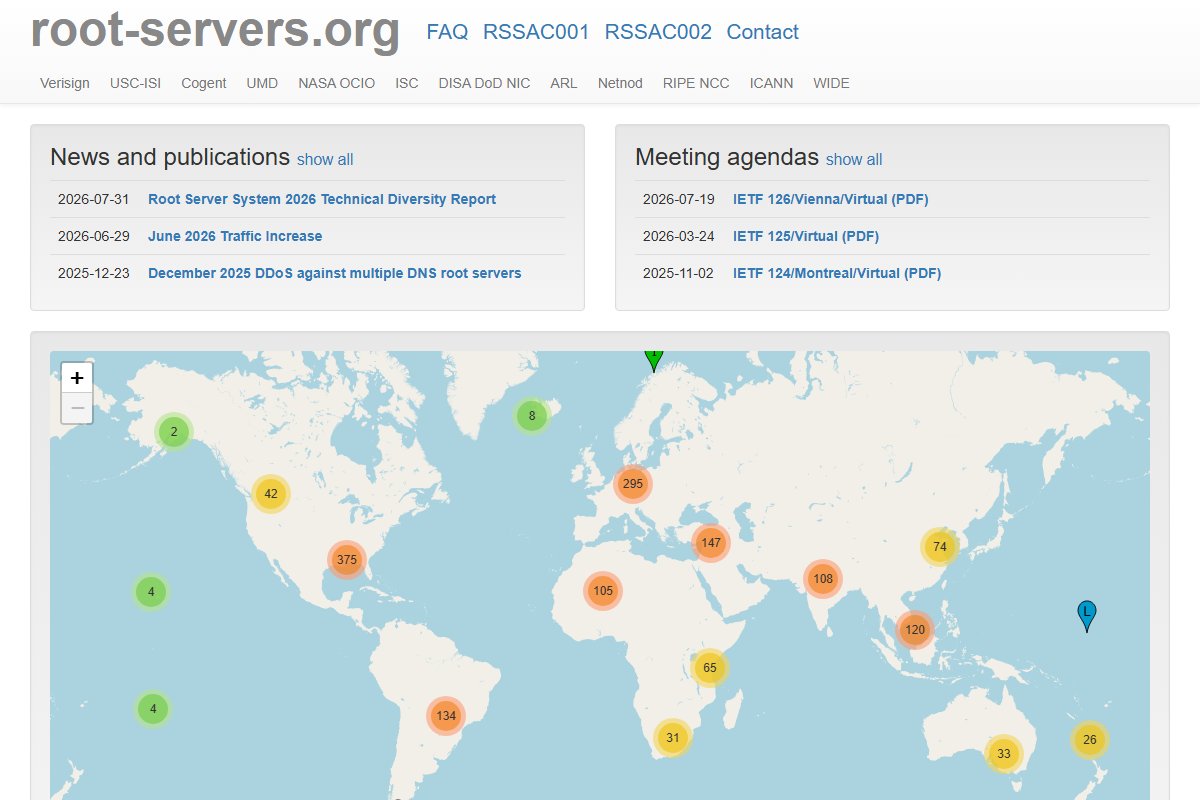
Task: Click the disabled zoom out minus button
Action: coord(77,408)
